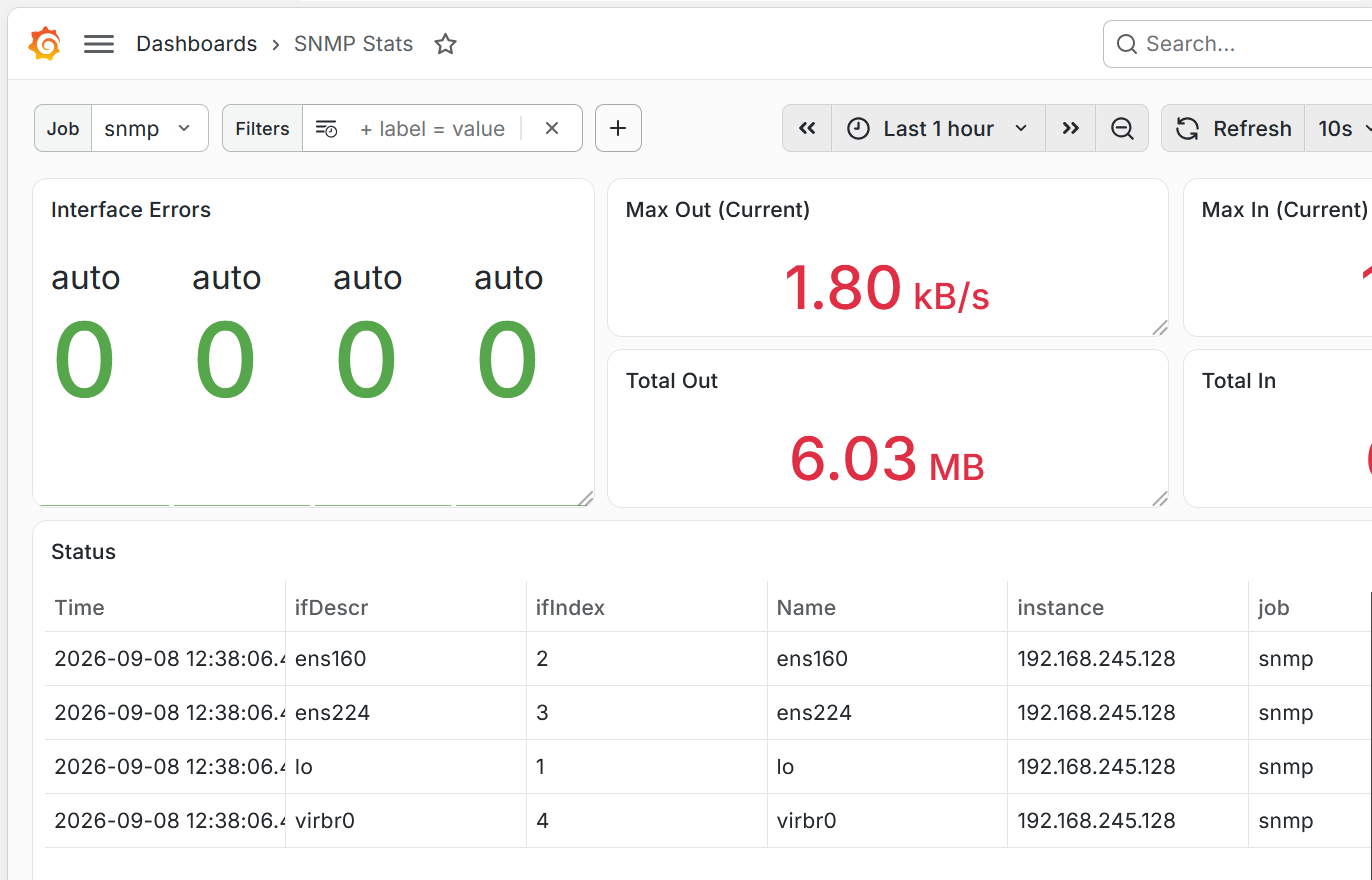Click the label = value filter field
The height and width of the screenshot is (880, 1372).
[x=433, y=128]
